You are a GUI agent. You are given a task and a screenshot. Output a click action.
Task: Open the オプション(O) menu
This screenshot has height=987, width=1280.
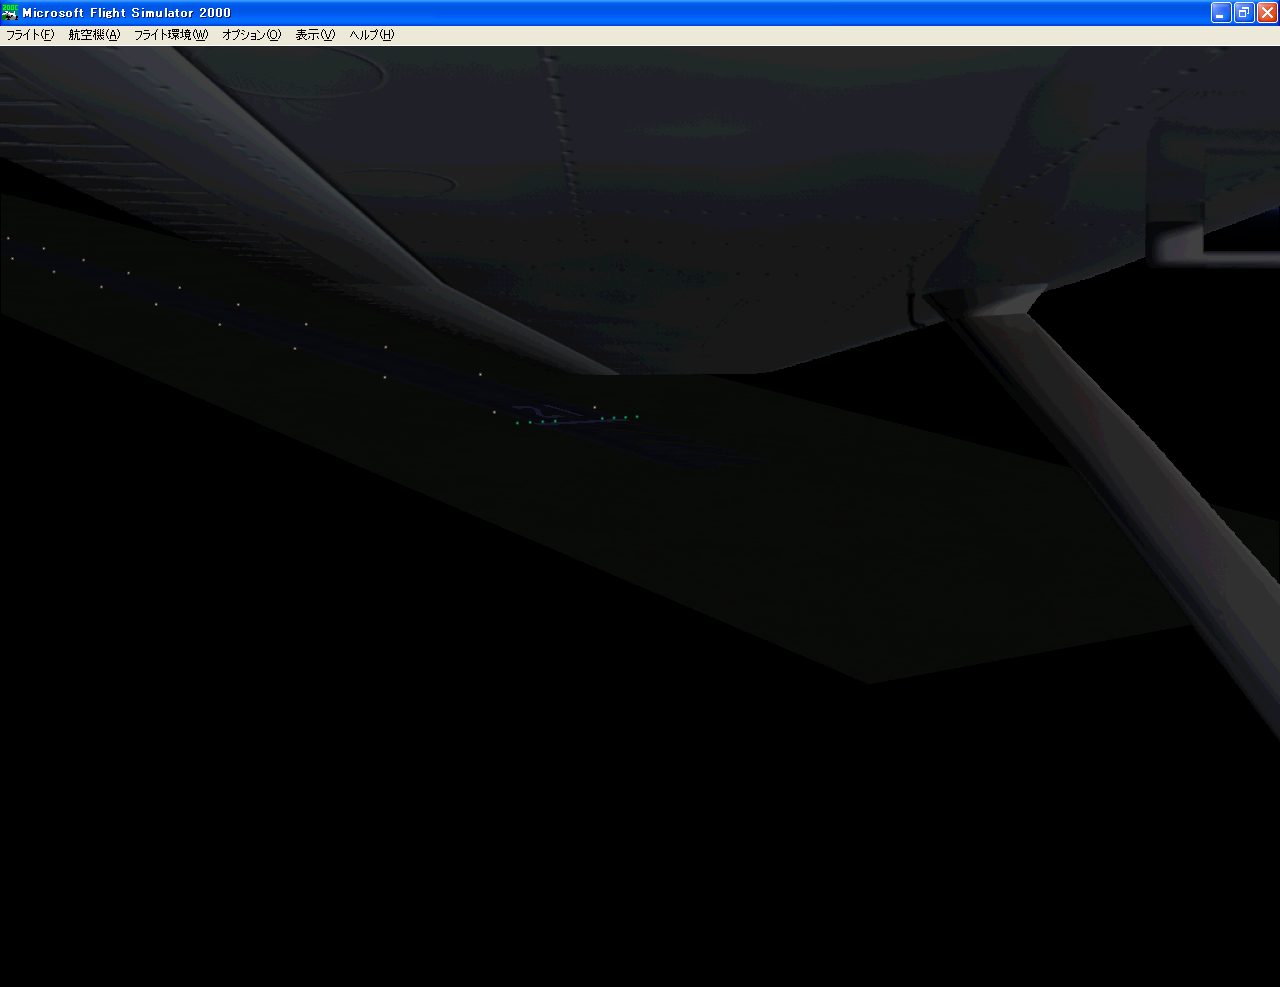coord(251,35)
